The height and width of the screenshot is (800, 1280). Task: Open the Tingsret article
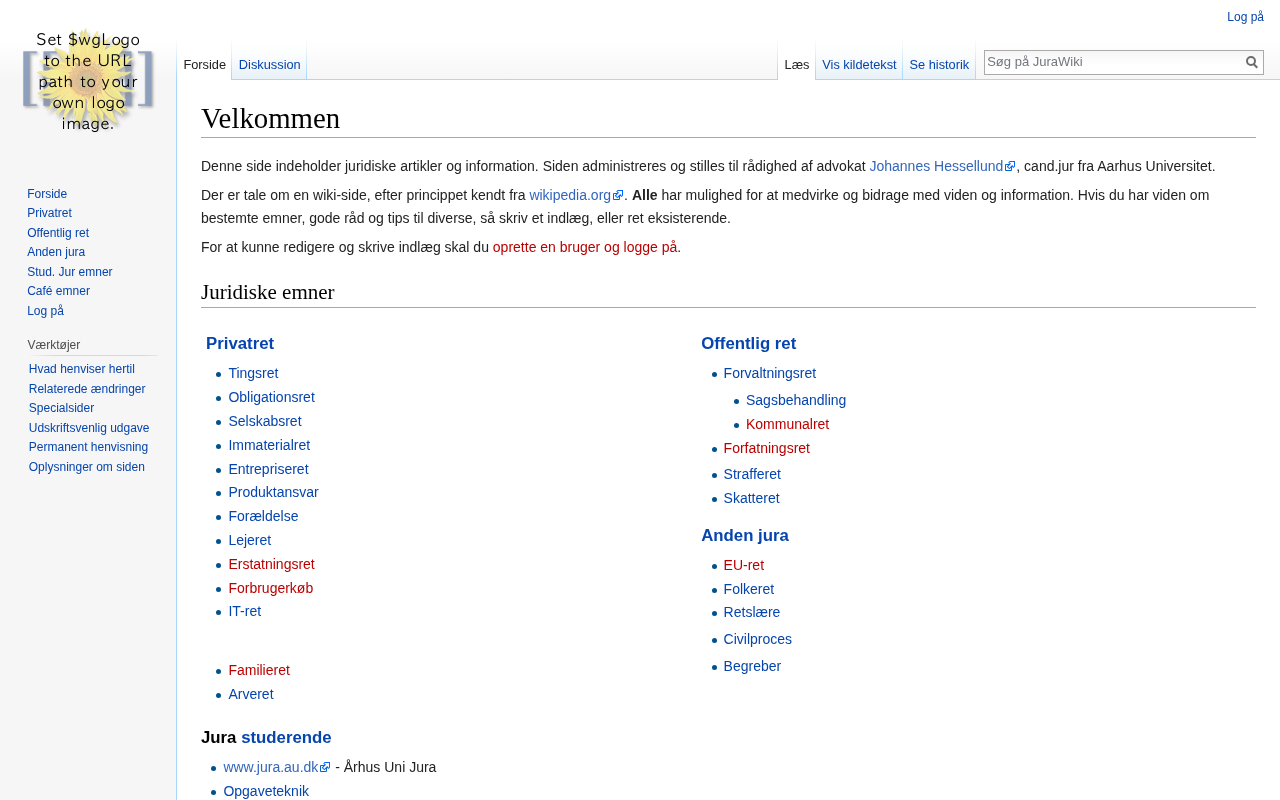pyautogui.click(x=253, y=373)
